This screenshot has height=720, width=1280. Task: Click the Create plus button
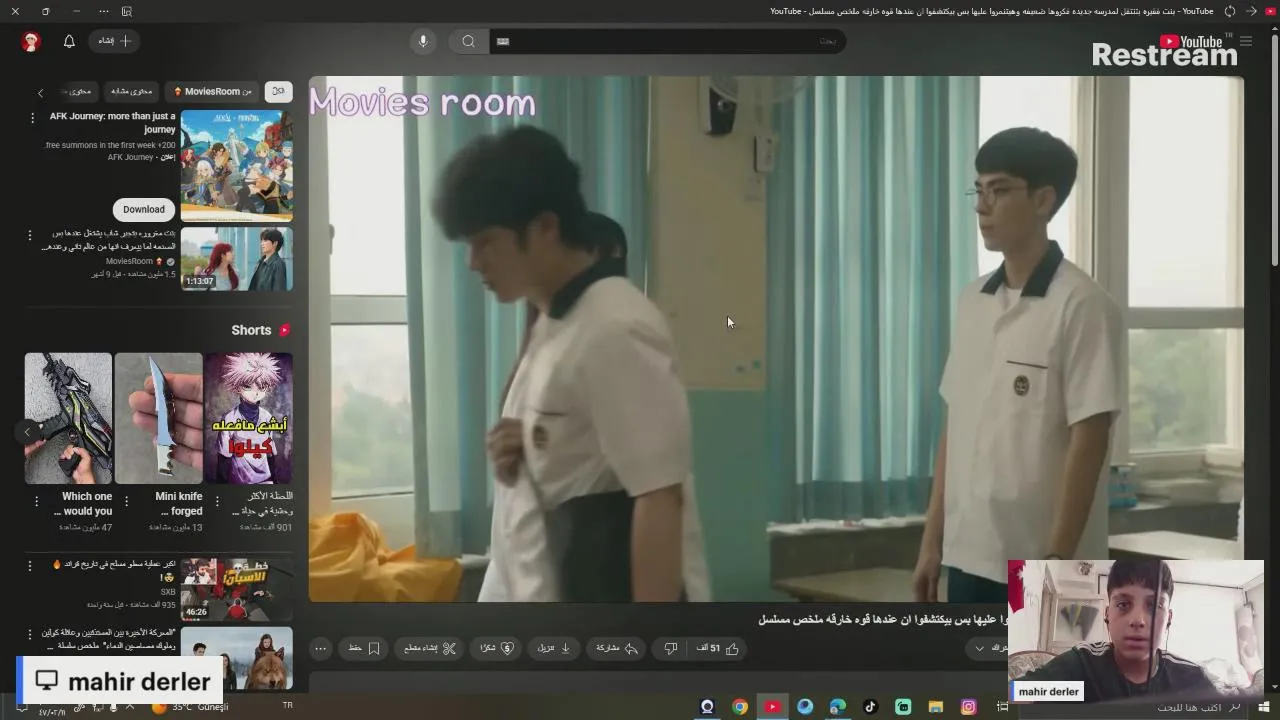114,41
